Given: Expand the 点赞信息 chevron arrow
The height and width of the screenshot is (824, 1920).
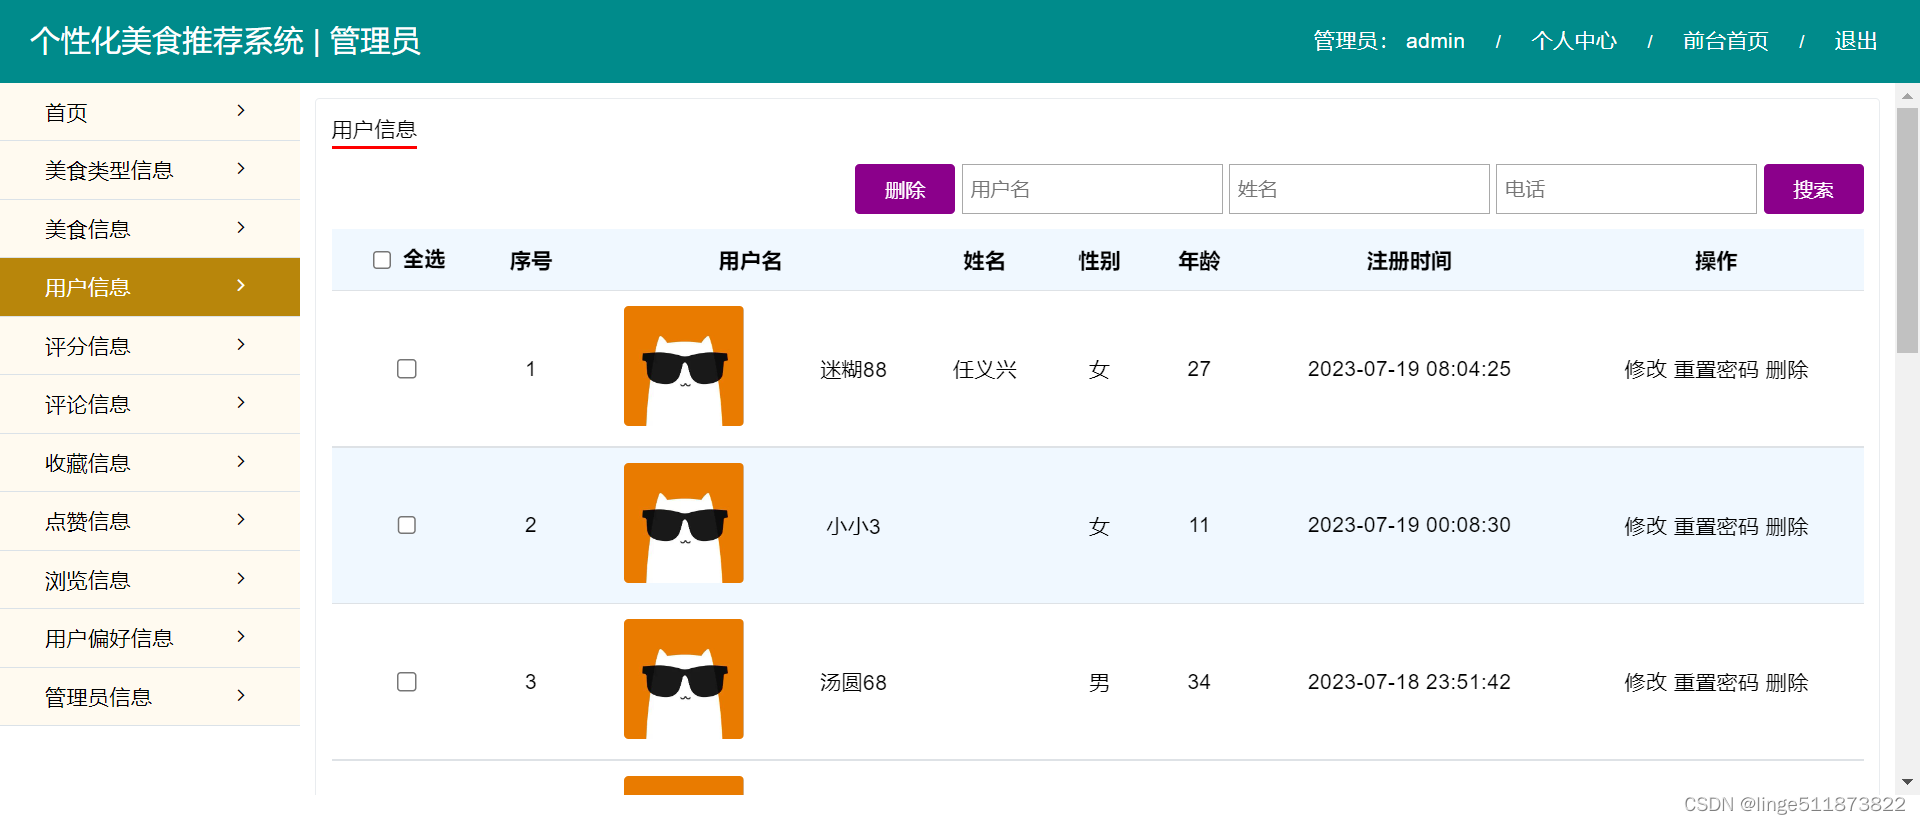Looking at the screenshot, I should click(241, 520).
